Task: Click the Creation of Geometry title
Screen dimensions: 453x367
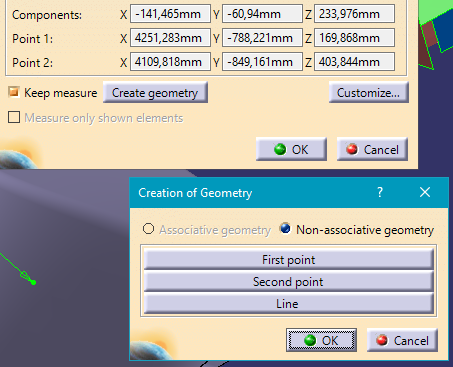Action: pyautogui.click(x=195, y=193)
